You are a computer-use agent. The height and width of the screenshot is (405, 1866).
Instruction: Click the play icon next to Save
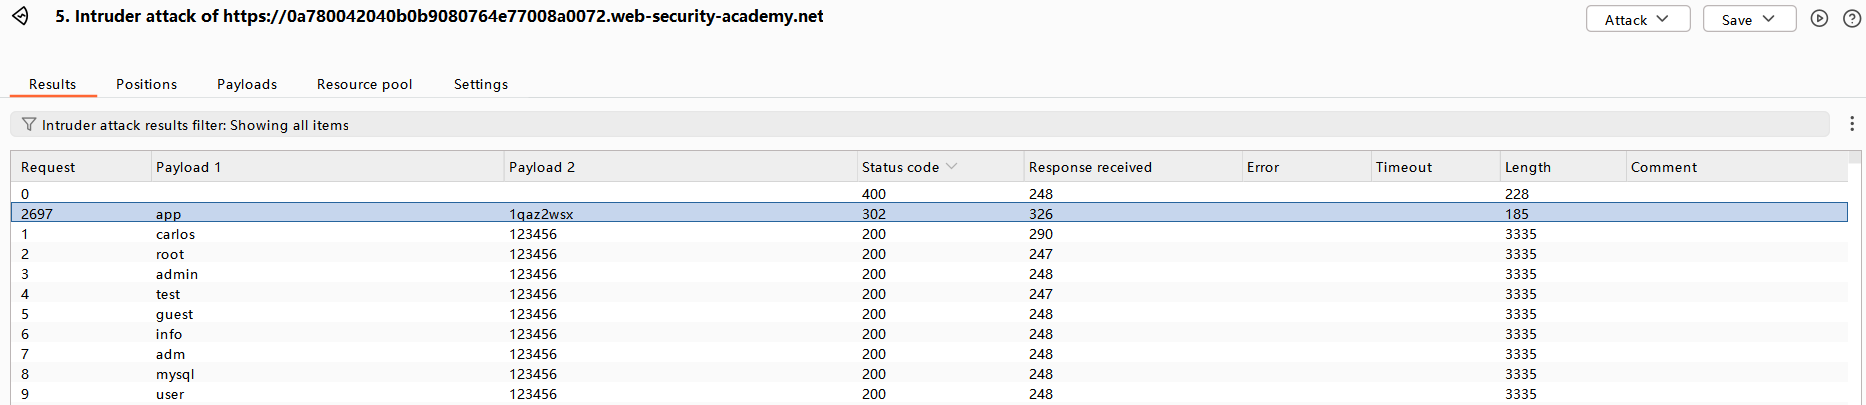pos(1819,19)
